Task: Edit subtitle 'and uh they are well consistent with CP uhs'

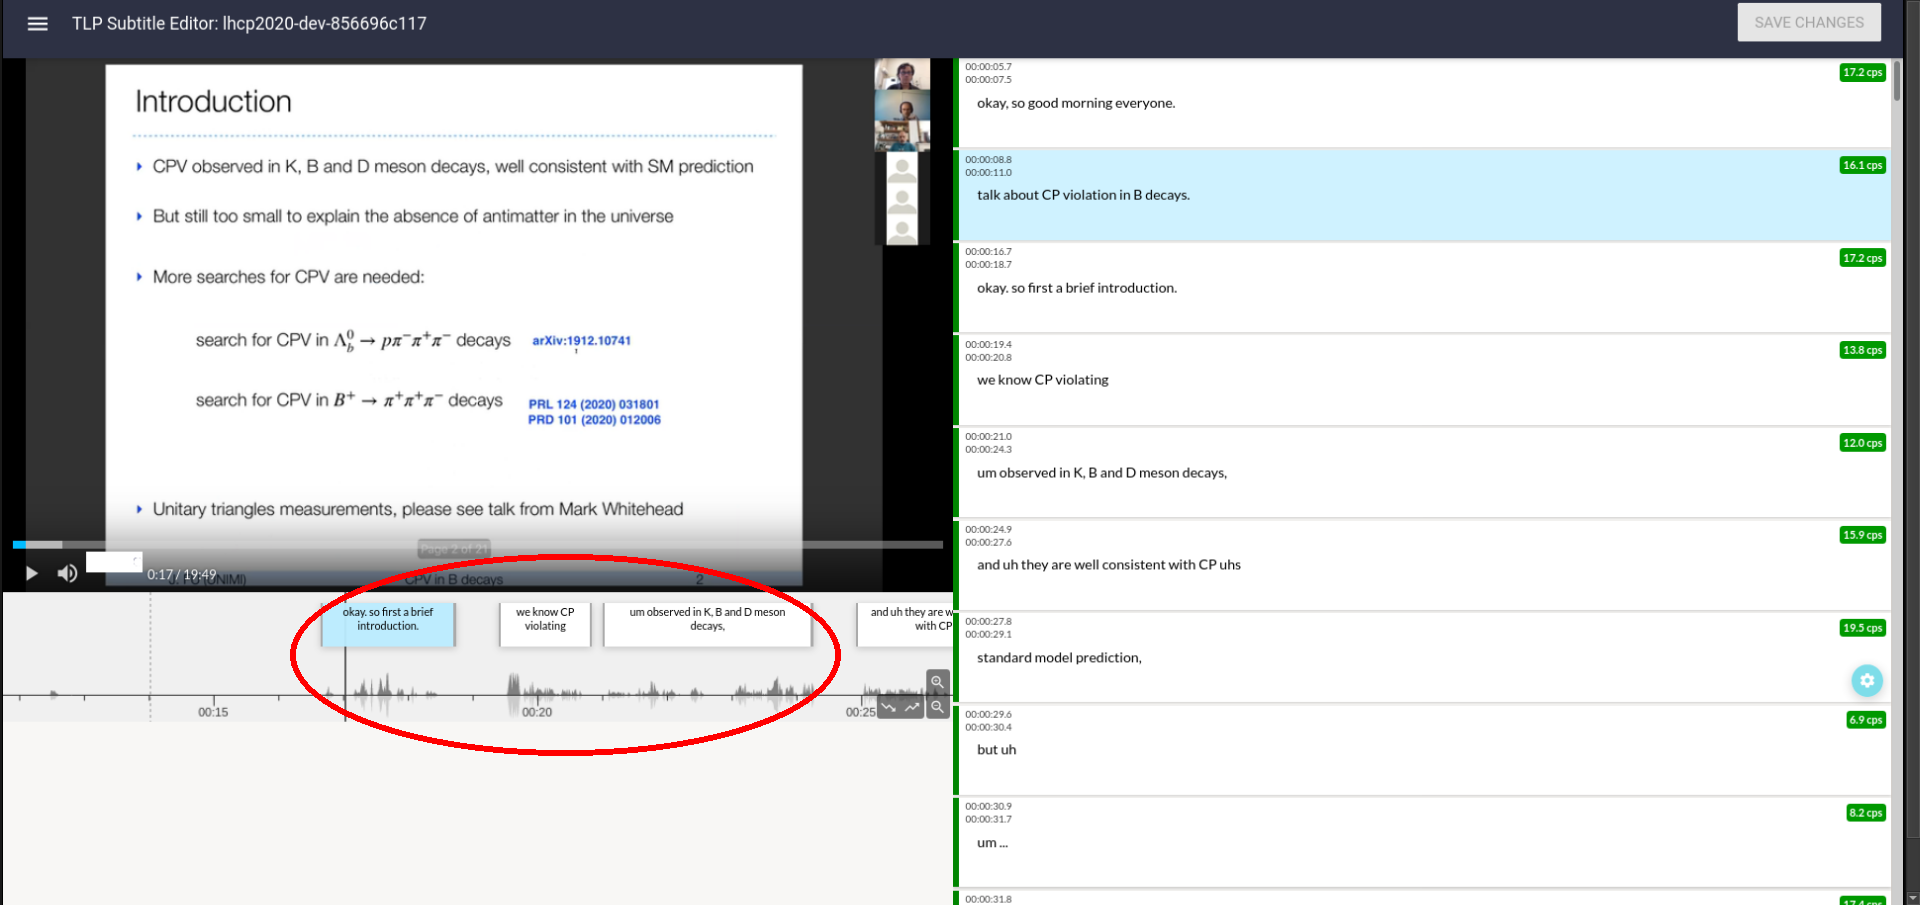Action: coord(1109,565)
